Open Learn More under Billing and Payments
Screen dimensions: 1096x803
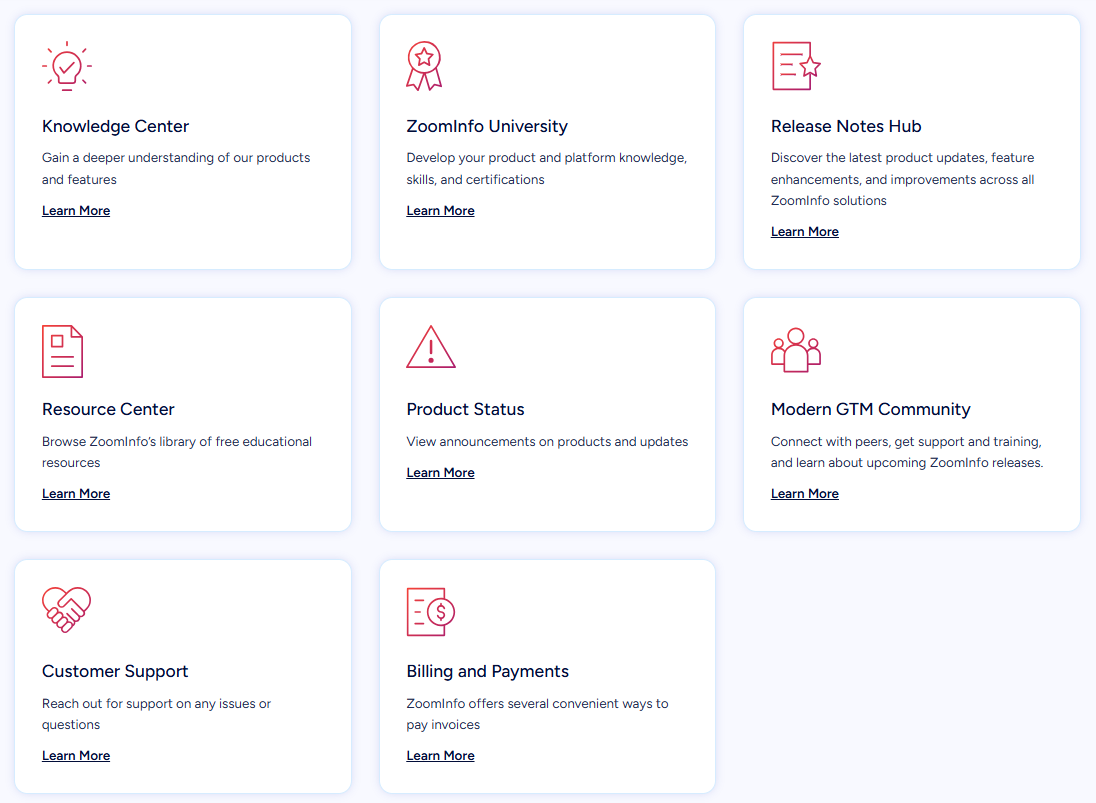tap(440, 756)
